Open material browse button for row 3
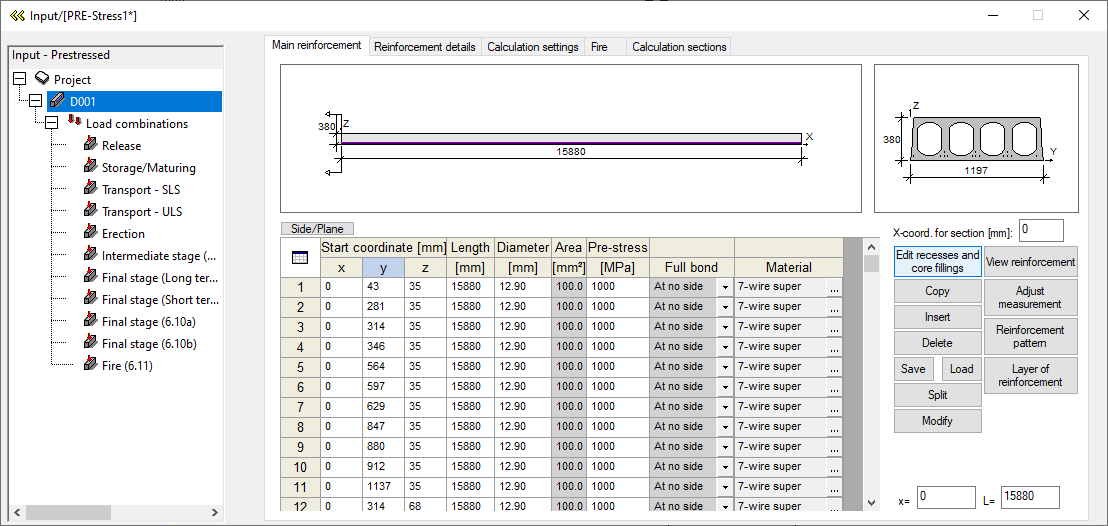Screen dimensions: 1108x526 pos(835,327)
